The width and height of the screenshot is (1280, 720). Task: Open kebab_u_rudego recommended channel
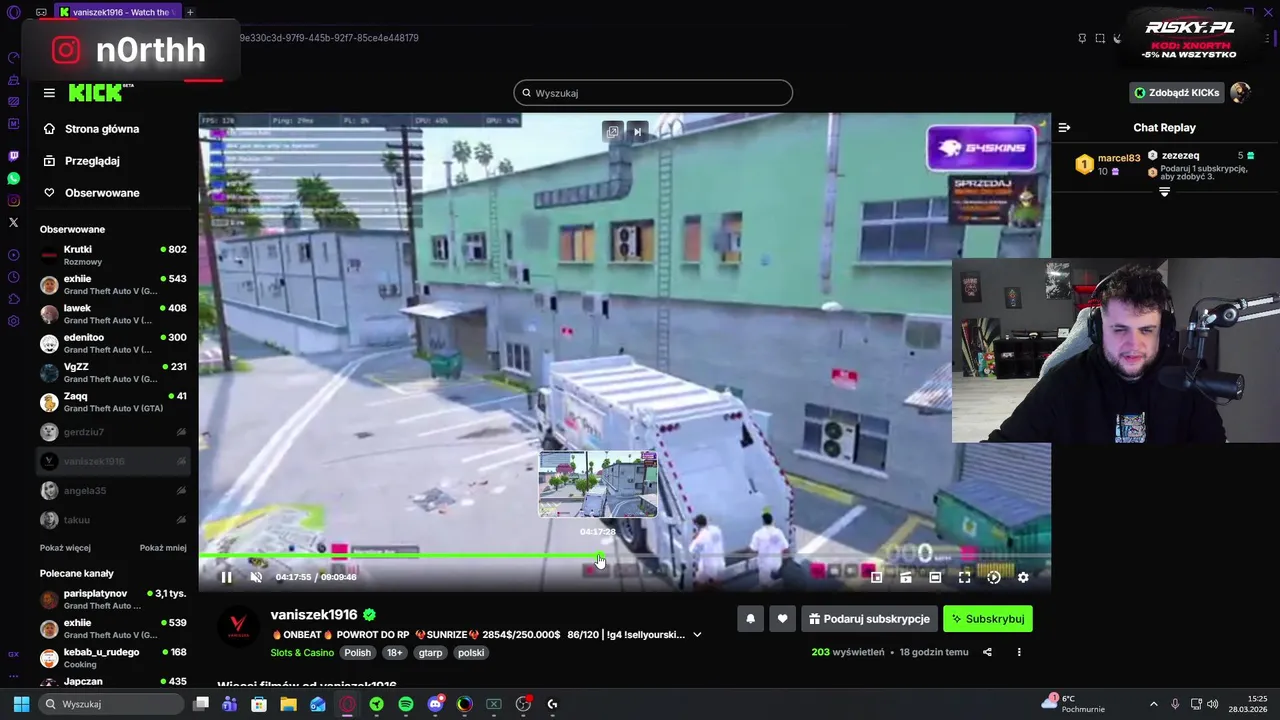click(113, 658)
